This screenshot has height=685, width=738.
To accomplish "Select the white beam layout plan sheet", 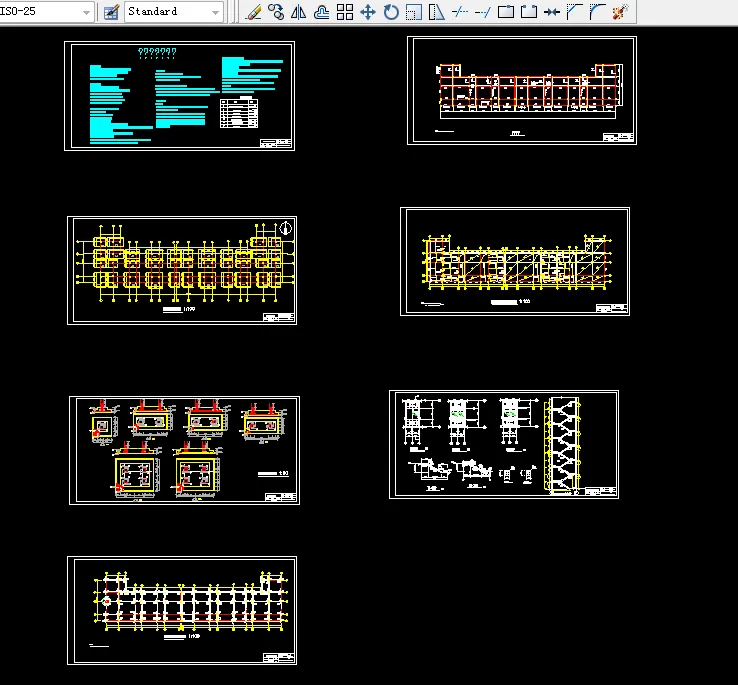I will pos(182,611).
